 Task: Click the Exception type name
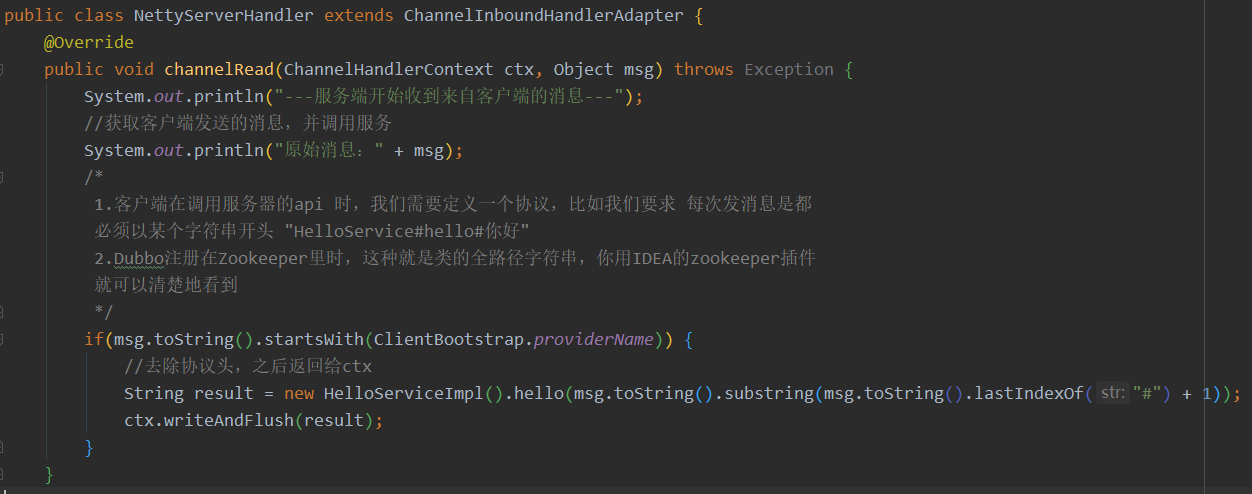(789, 69)
